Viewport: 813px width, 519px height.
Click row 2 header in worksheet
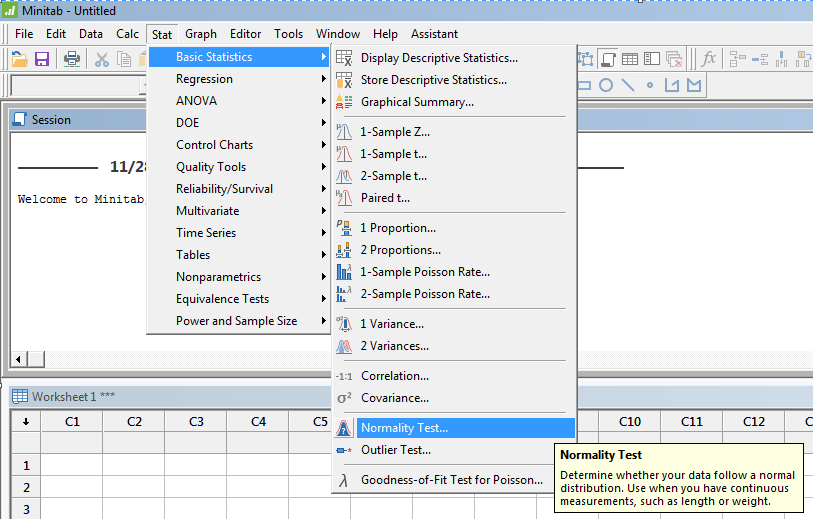tap(26, 487)
